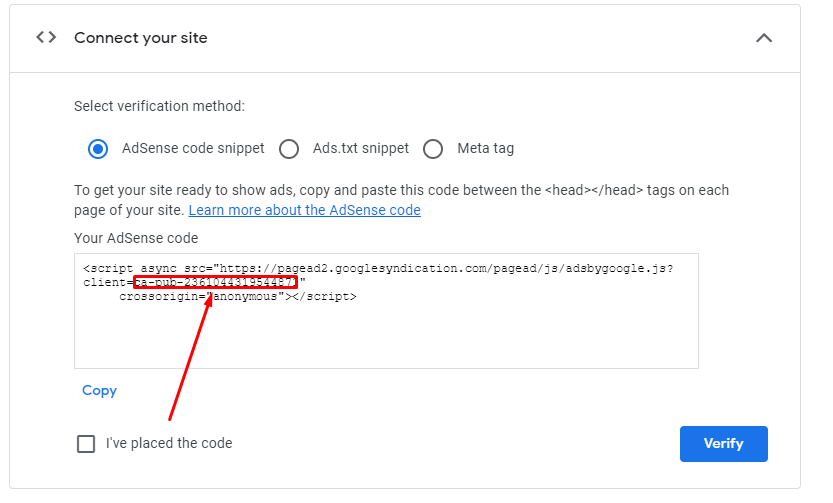Image resolution: width=833 pixels, height=503 pixels.
Task: Click the Your AdSense code label
Action: point(136,238)
